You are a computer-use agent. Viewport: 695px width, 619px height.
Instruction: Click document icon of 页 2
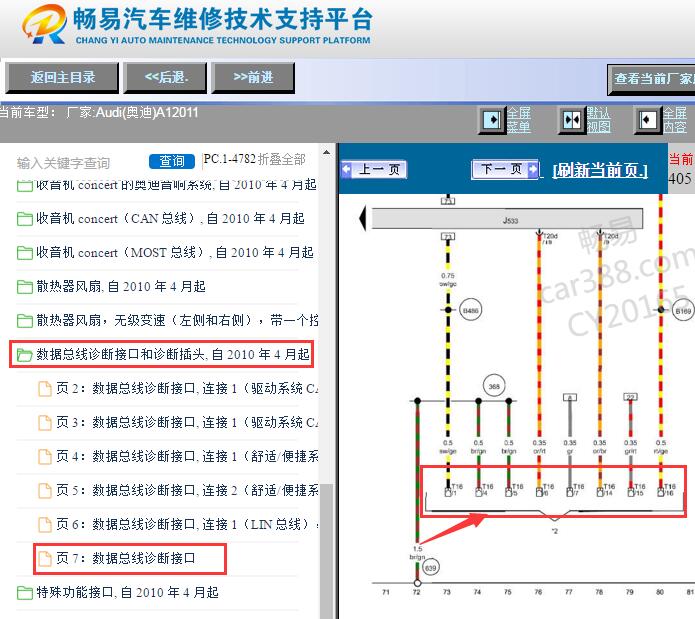pyautogui.click(x=45, y=389)
